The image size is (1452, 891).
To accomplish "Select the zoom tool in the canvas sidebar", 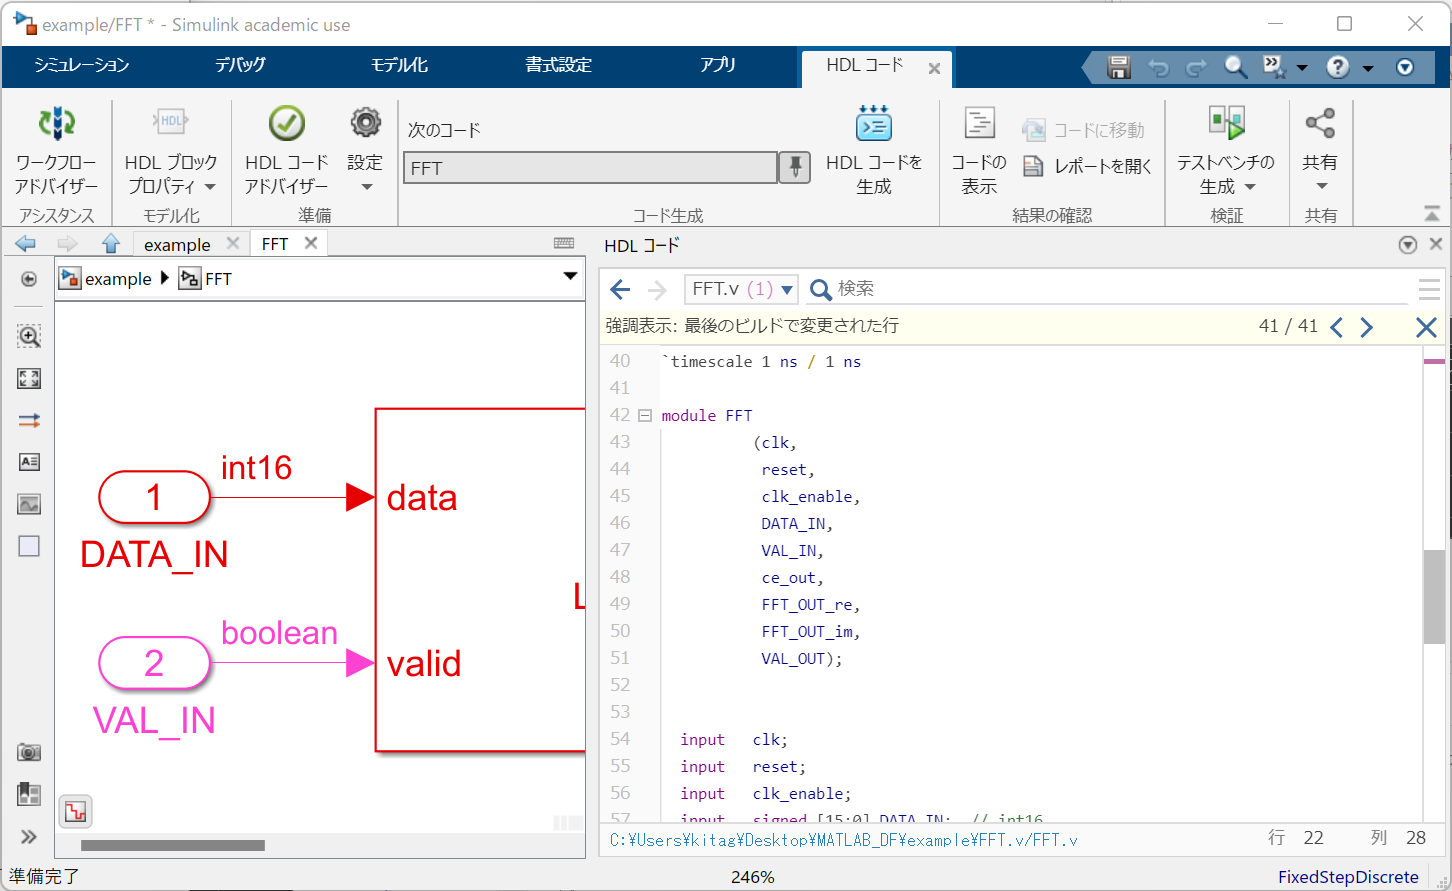I will pos(29,336).
